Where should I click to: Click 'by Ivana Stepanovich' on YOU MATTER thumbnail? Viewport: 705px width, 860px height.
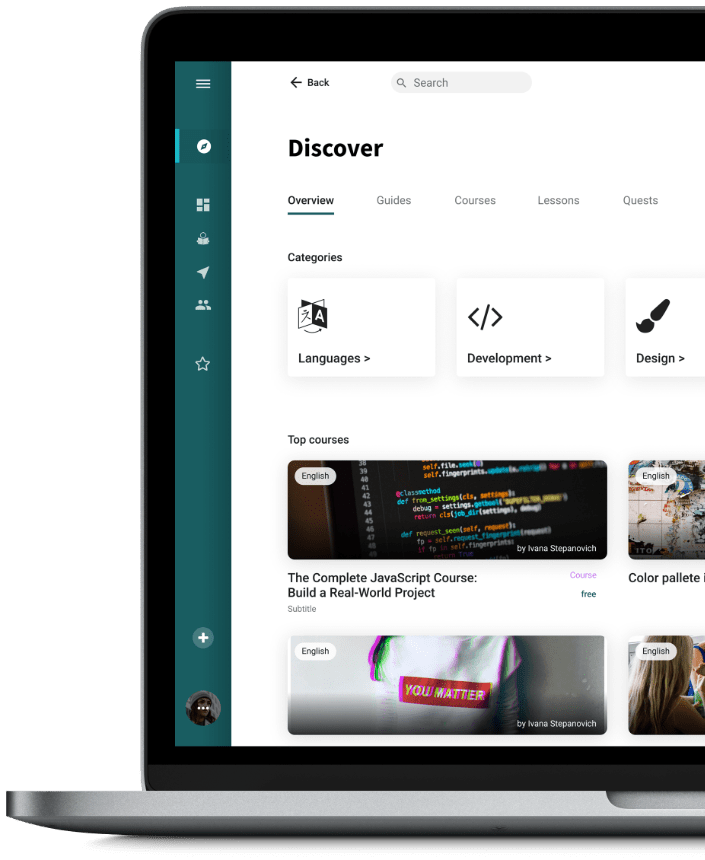coord(556,723)
